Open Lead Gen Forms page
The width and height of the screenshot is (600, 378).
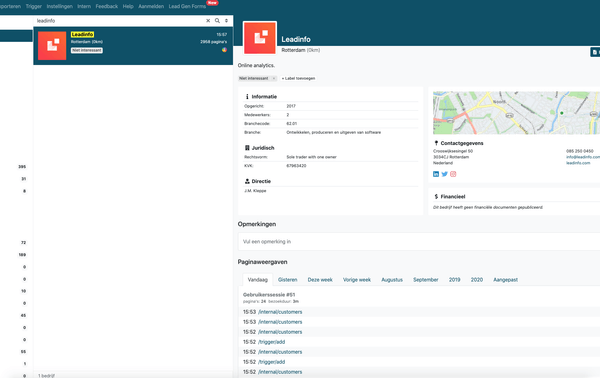pyautogui.click(x=187, y=6)
